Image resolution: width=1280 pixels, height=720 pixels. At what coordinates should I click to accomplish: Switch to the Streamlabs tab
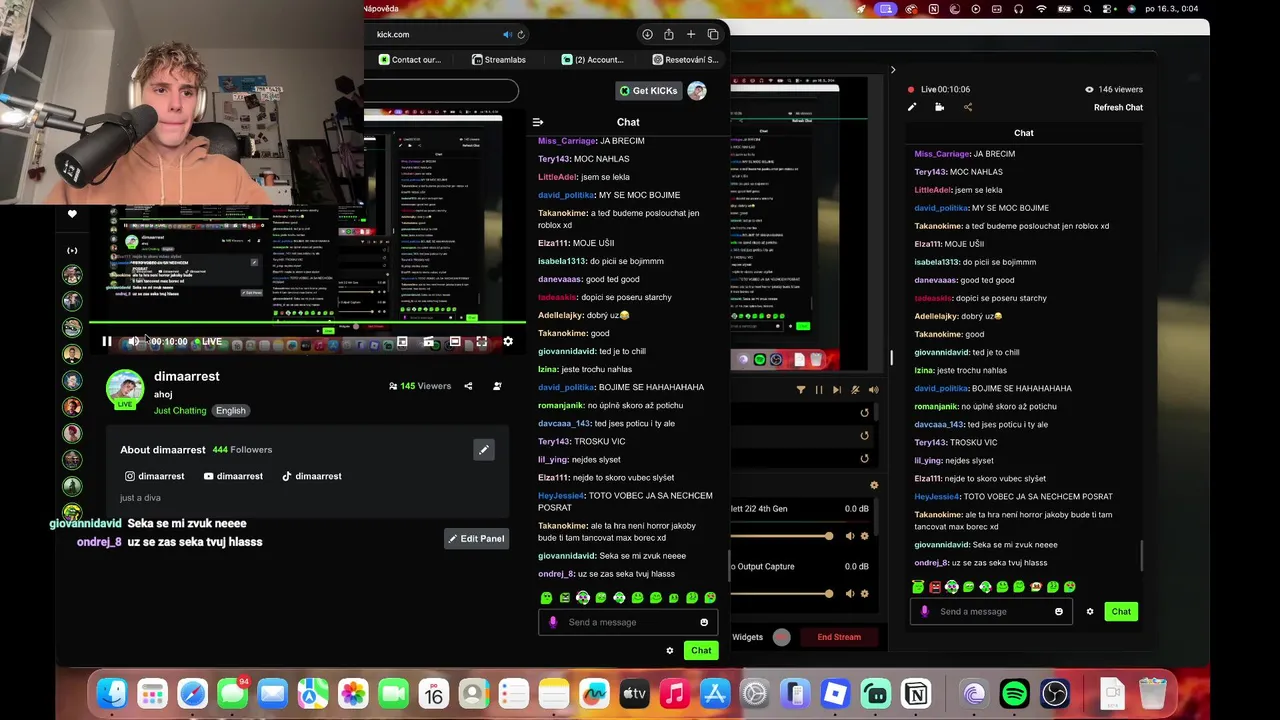(x=499, y=60)
